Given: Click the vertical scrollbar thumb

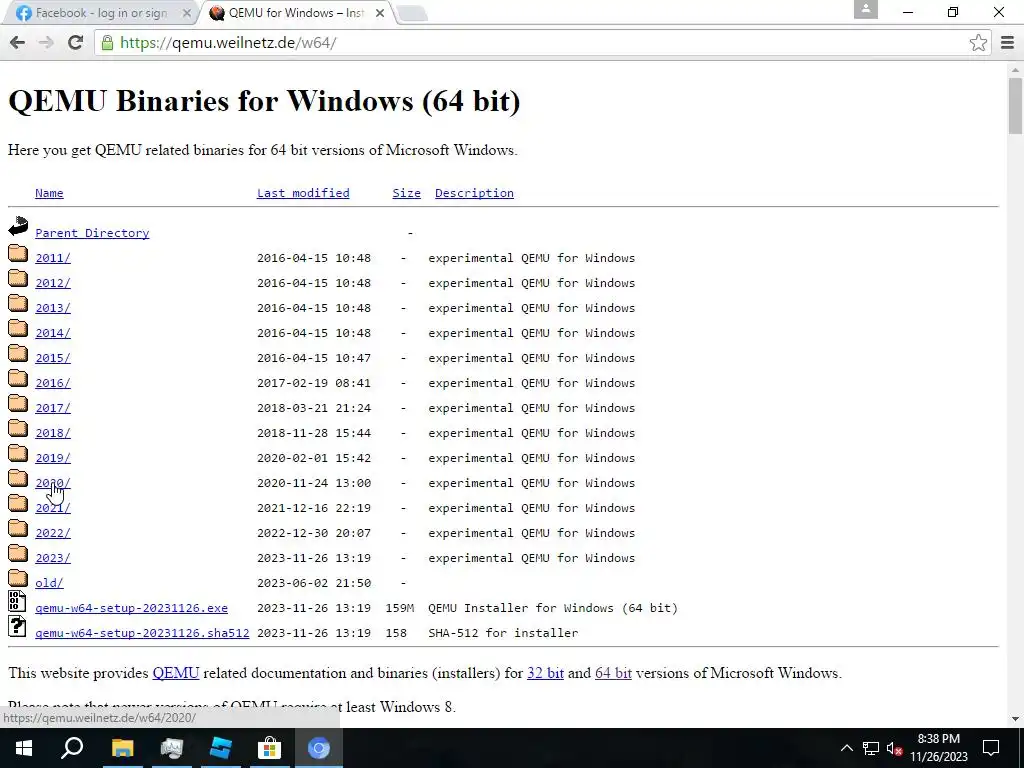Looking at the screenshot, I should 1016,104.
